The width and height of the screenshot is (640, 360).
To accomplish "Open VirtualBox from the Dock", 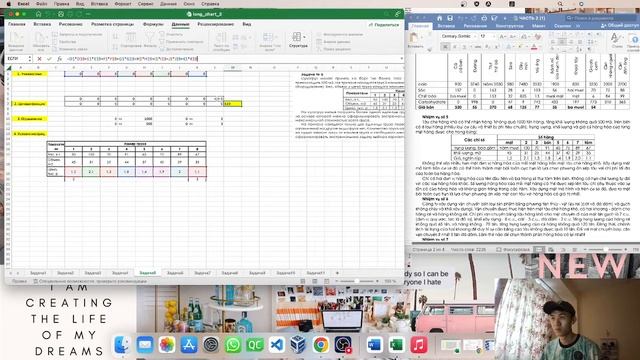I will coord(298,345).
